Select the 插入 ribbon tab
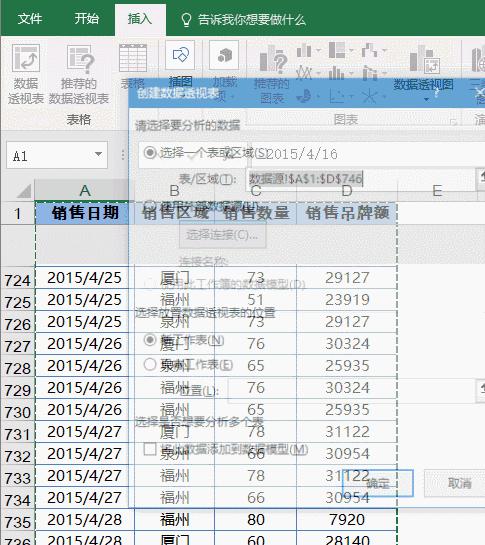Image resolution: width=485 pixels, height=545 pixels. click(x=140, y=19)
